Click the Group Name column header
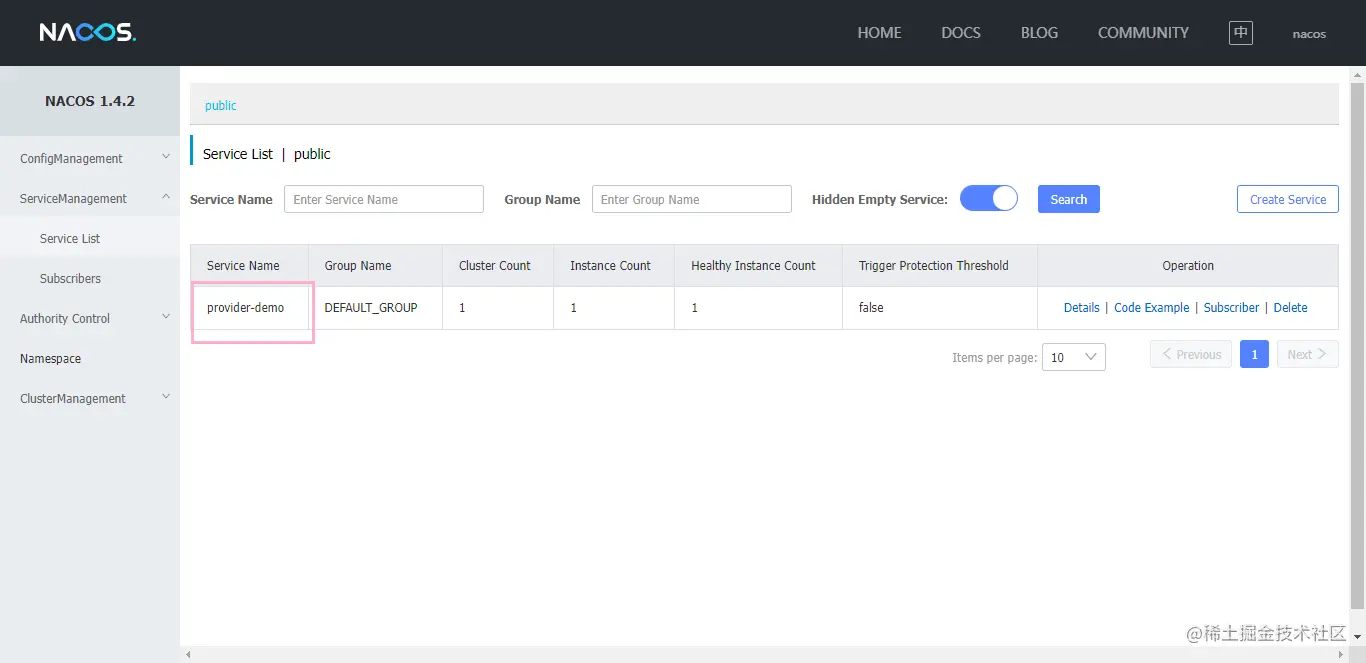 (x=375, y=266)
